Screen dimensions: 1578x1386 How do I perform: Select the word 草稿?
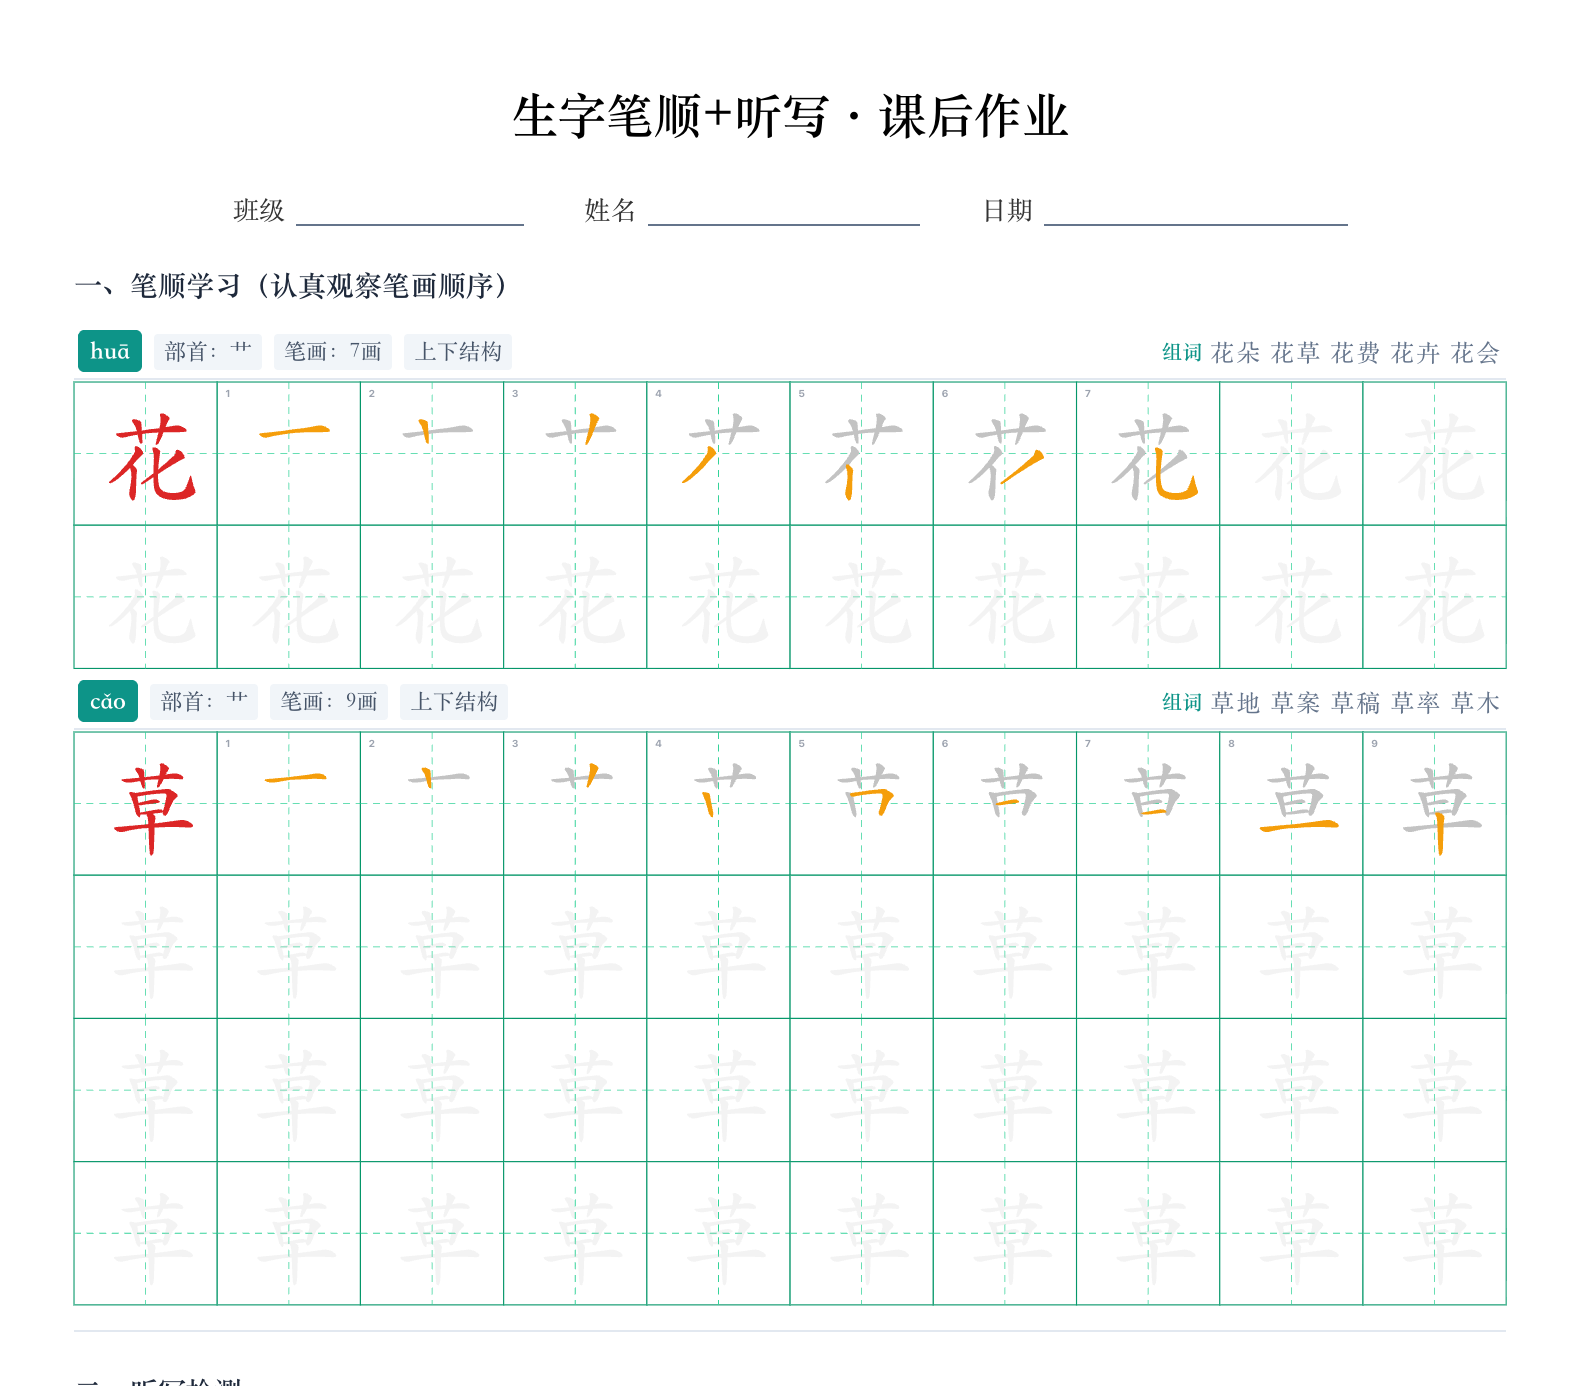click(1356, 703)
